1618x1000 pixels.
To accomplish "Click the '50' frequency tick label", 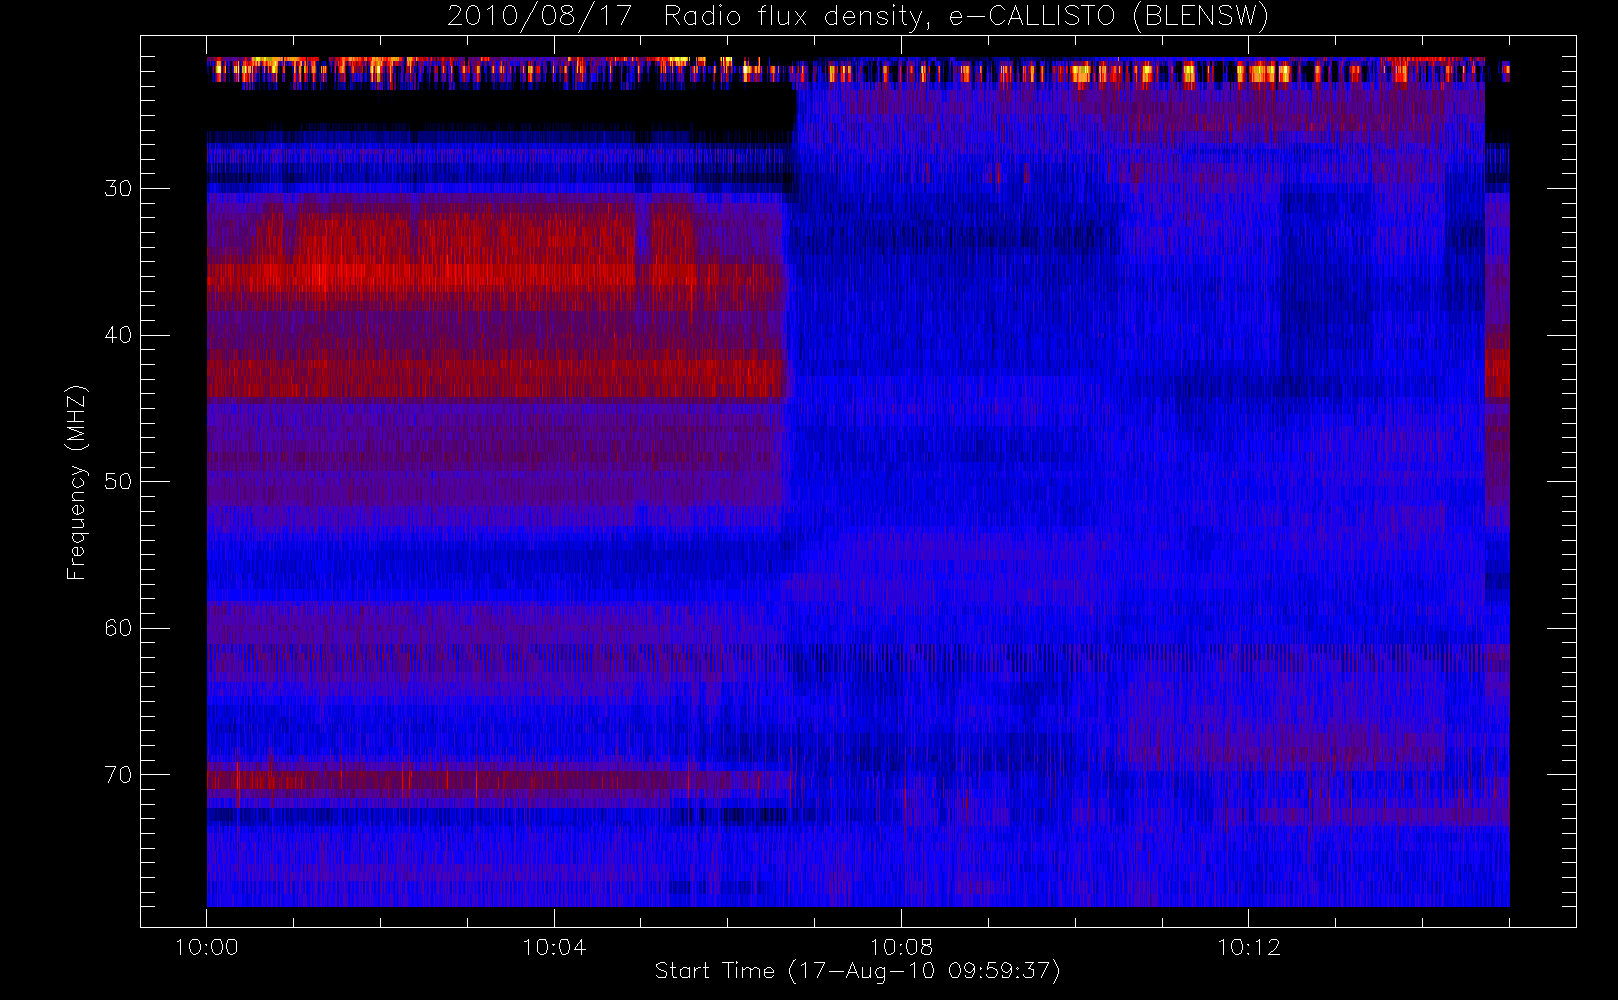I will pos(118,481).
